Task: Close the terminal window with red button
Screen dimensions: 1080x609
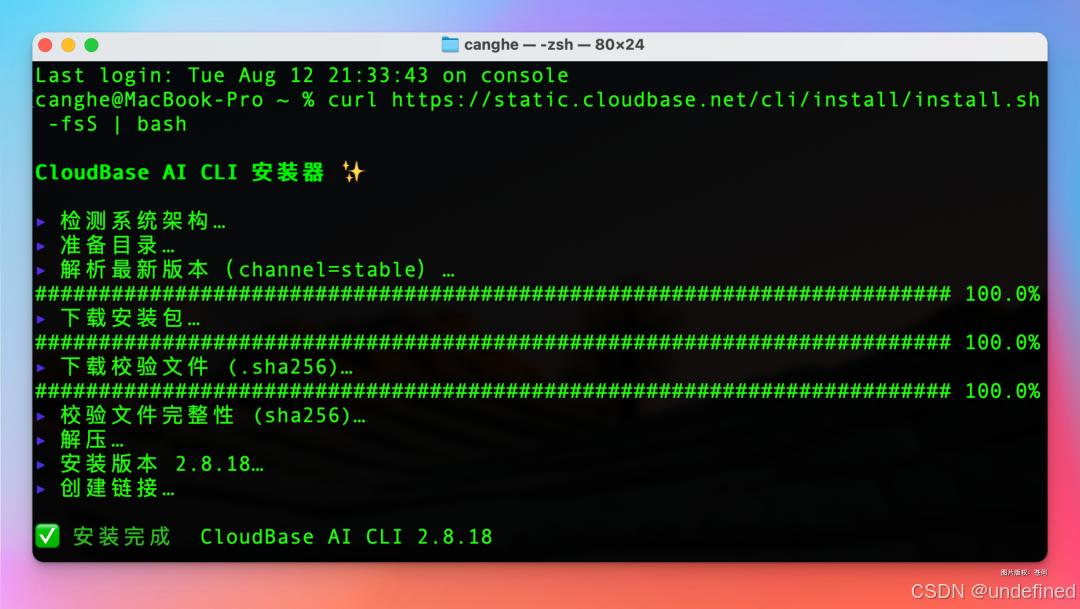Action: (45, 45)
